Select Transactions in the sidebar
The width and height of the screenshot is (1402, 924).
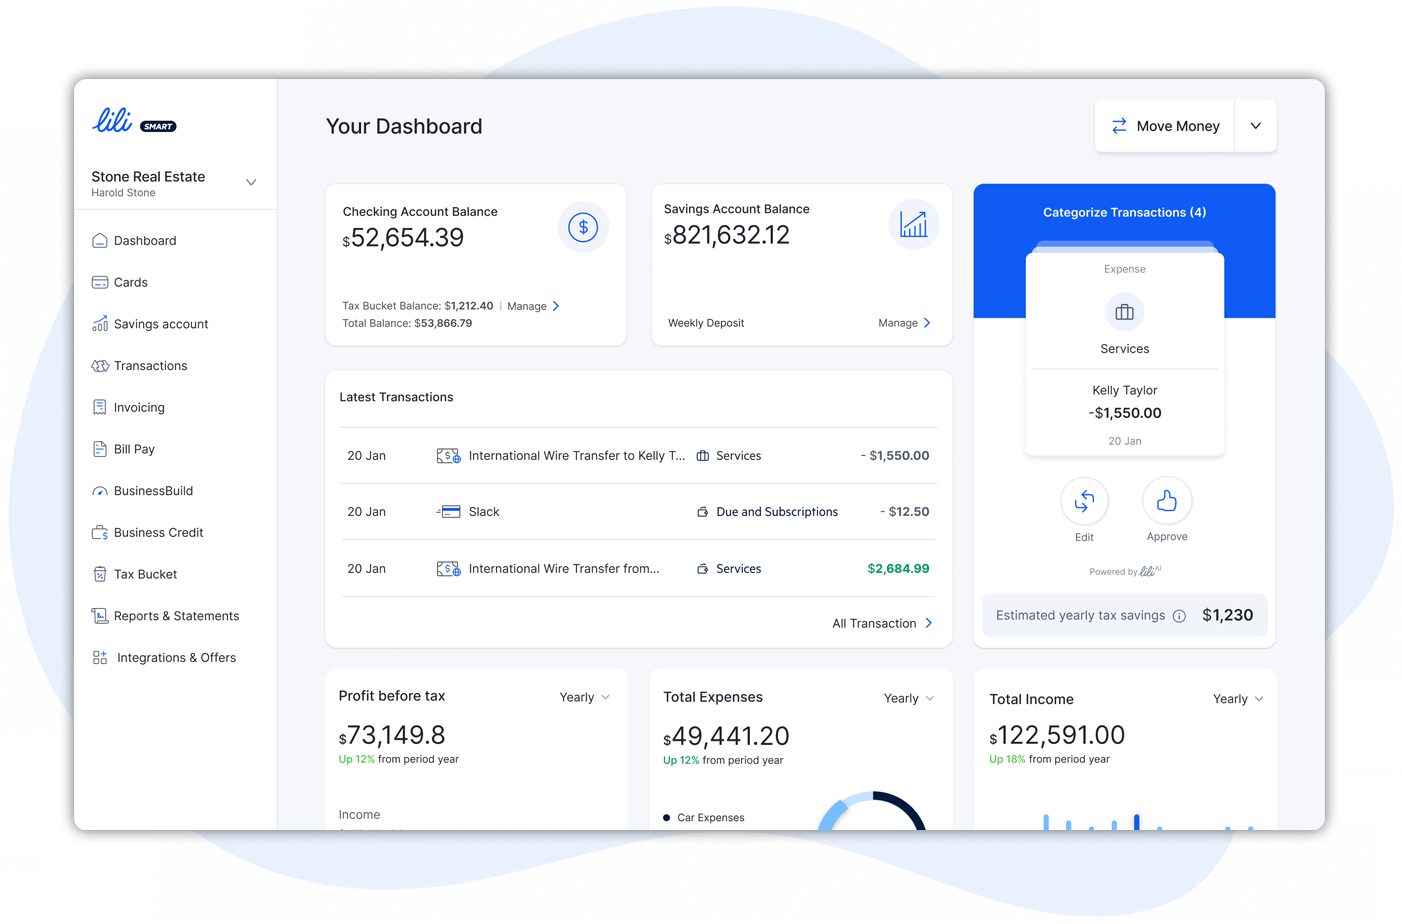150,366
